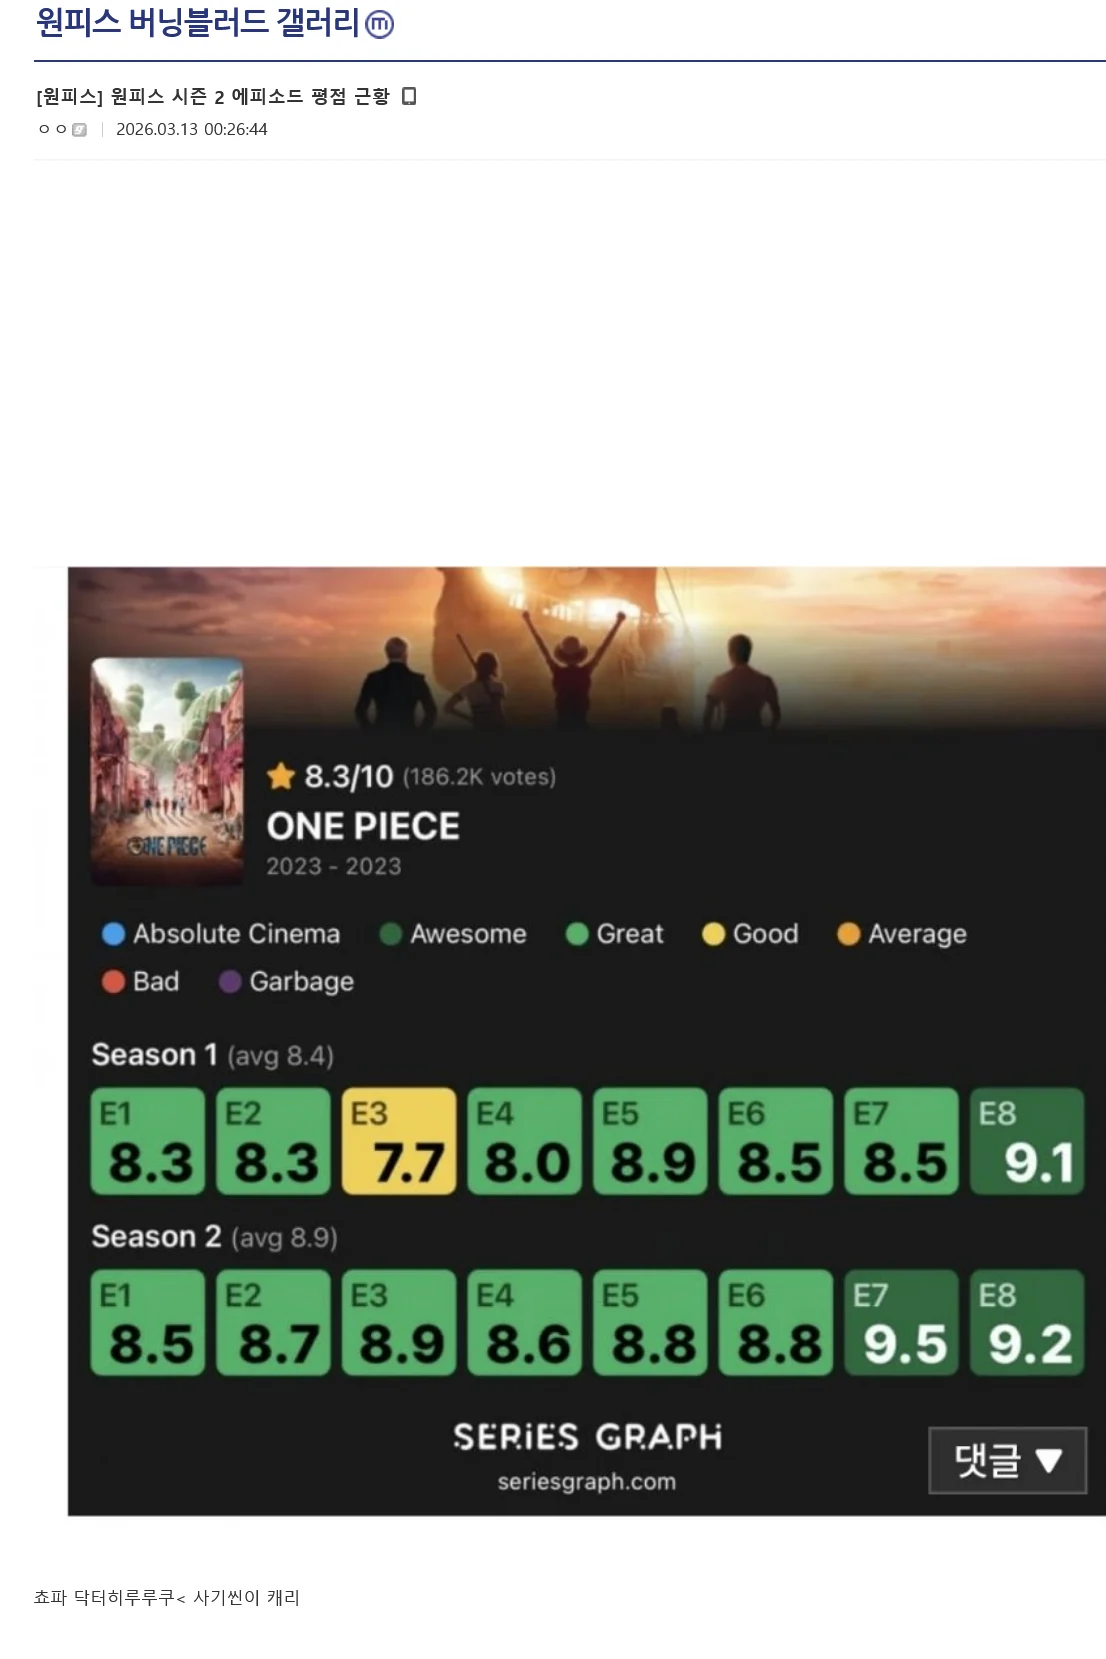1106x1659 pixels.
Task: Click the Season 2 heading label
Action: pos(156,1237)
